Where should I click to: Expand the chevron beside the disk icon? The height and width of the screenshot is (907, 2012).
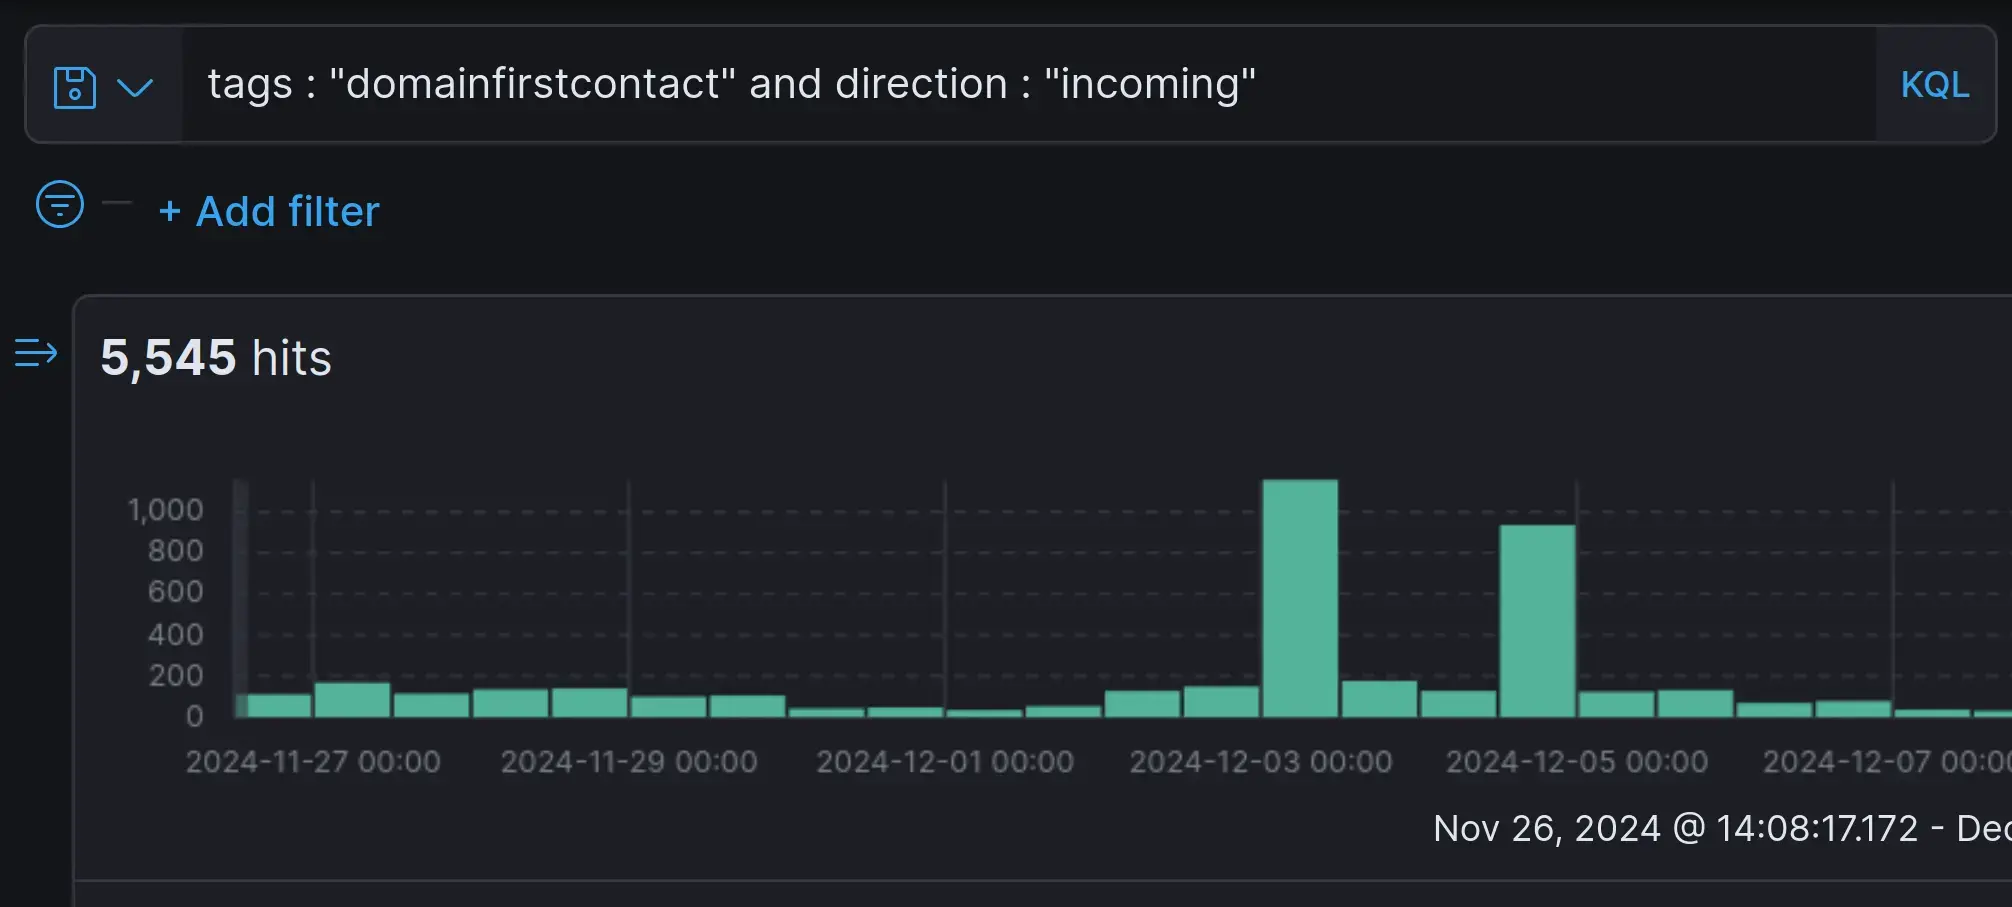pyautogui.click(x=134, y=87)
